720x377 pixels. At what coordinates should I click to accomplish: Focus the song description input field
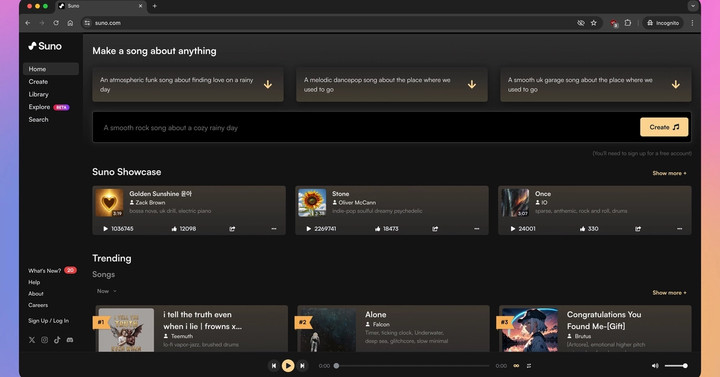[x=366, y=128]
